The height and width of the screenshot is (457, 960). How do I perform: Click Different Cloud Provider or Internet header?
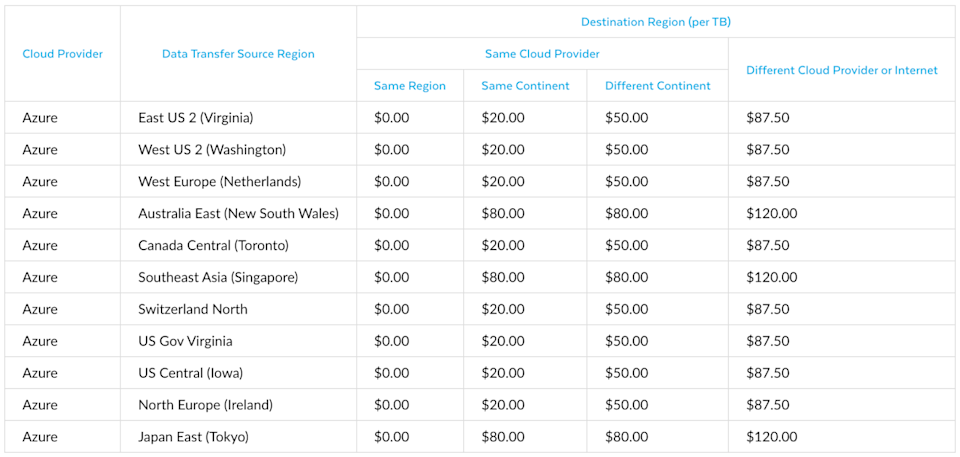point(842,70)
